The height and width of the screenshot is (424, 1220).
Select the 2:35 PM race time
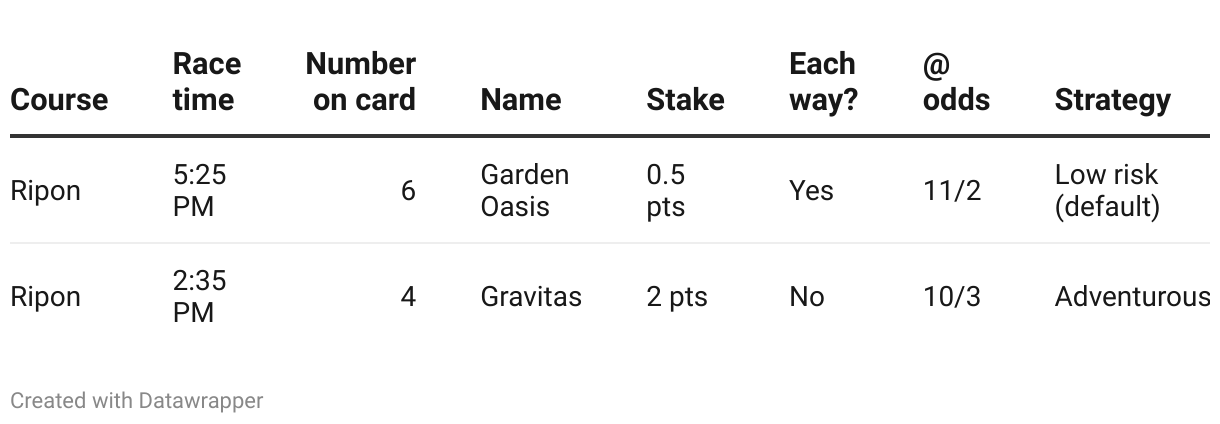[200, 297]
